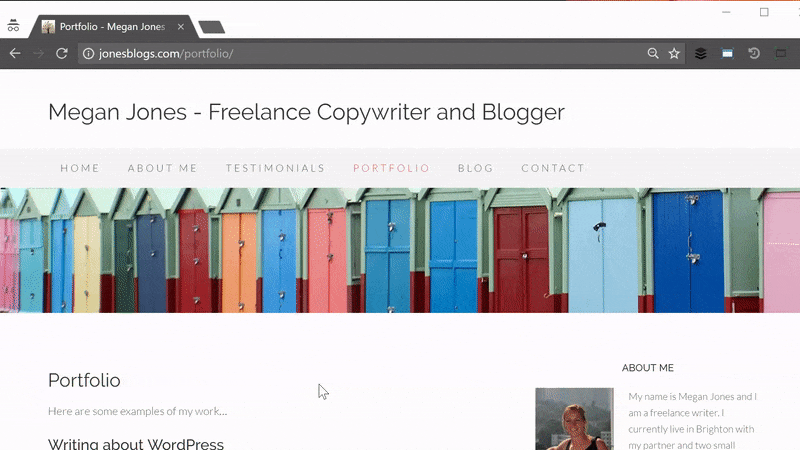The height and width of the screenshot is (450, 800).
Task: Navigate to the BLOG page
Action: point(476,168)
